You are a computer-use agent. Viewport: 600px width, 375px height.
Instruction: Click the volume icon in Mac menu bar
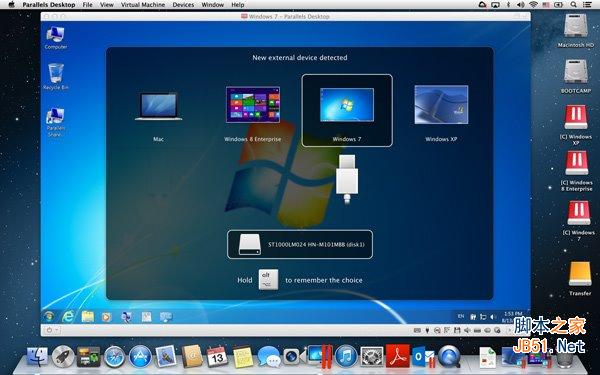tap(520, 5)
